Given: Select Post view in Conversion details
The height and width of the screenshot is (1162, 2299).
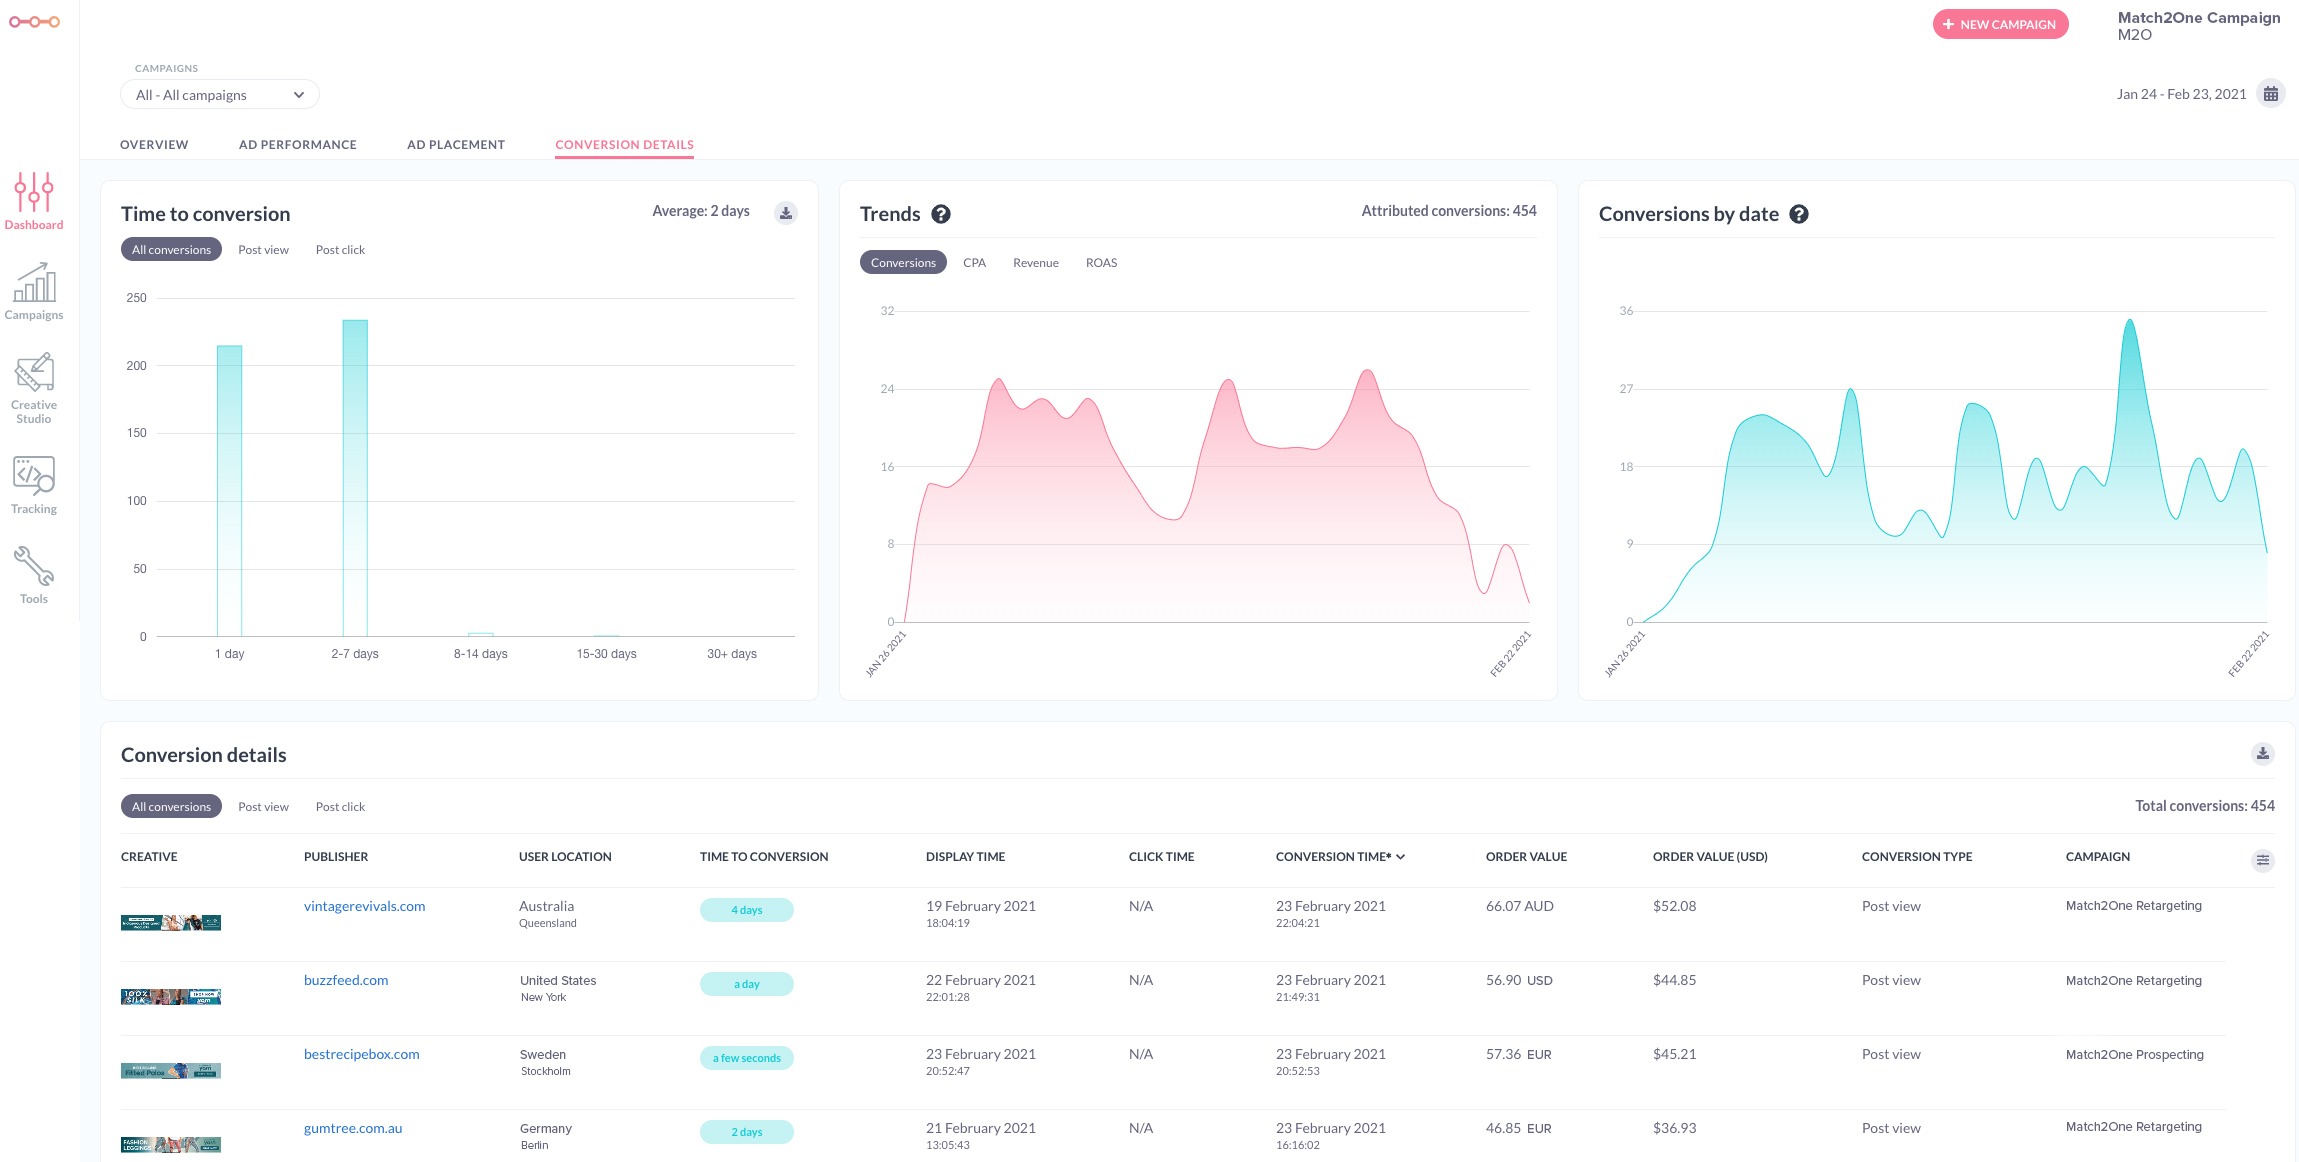Looking at the screenshot, I should coord(263,807).
